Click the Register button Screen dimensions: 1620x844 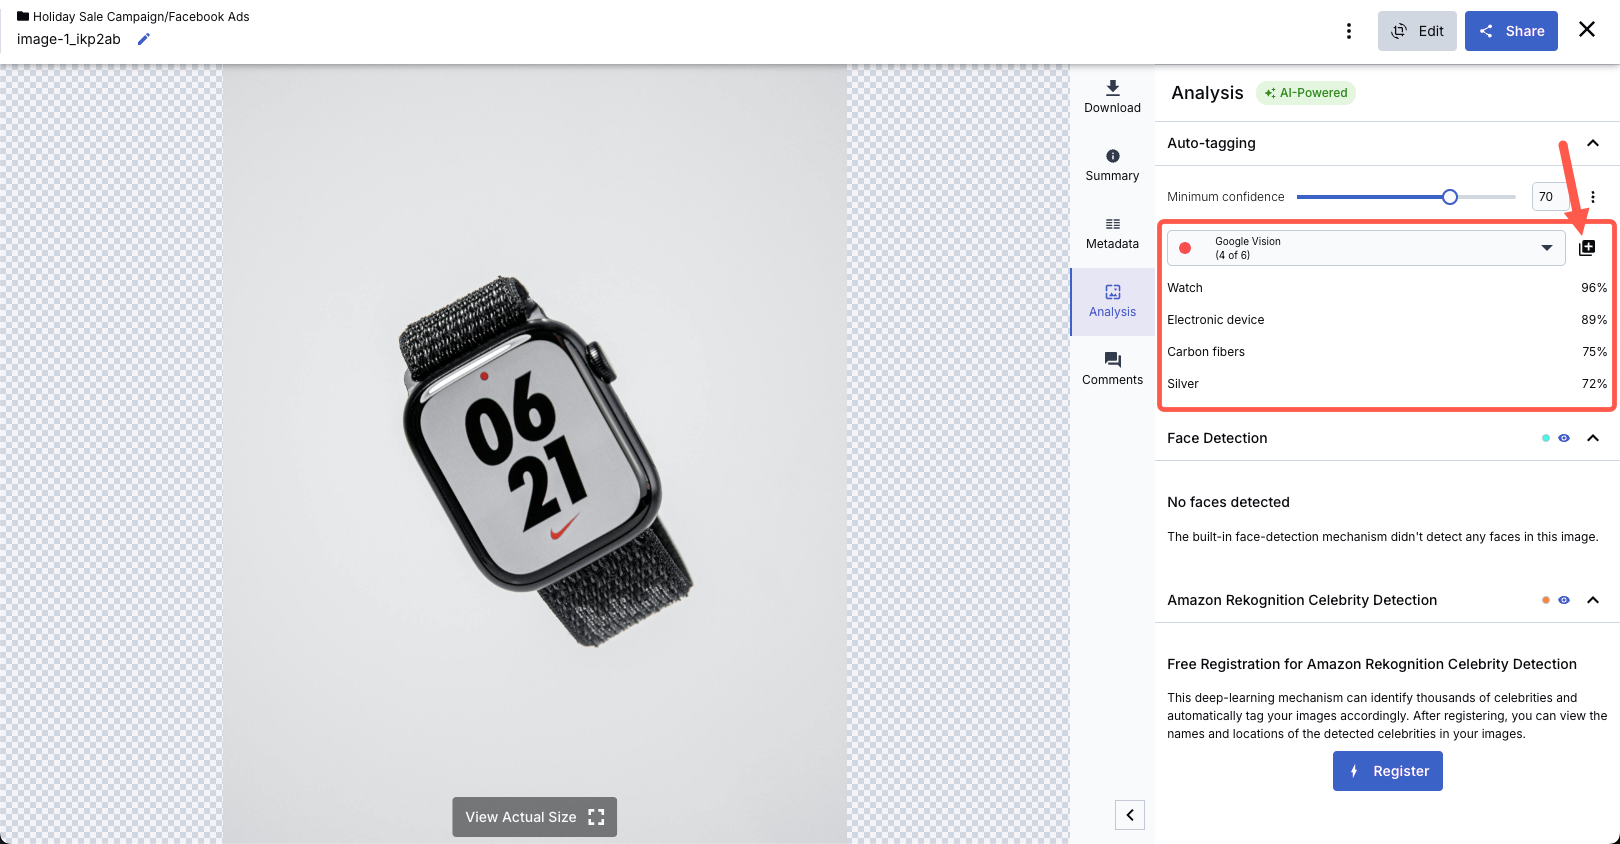click(x=1387, y=771)
